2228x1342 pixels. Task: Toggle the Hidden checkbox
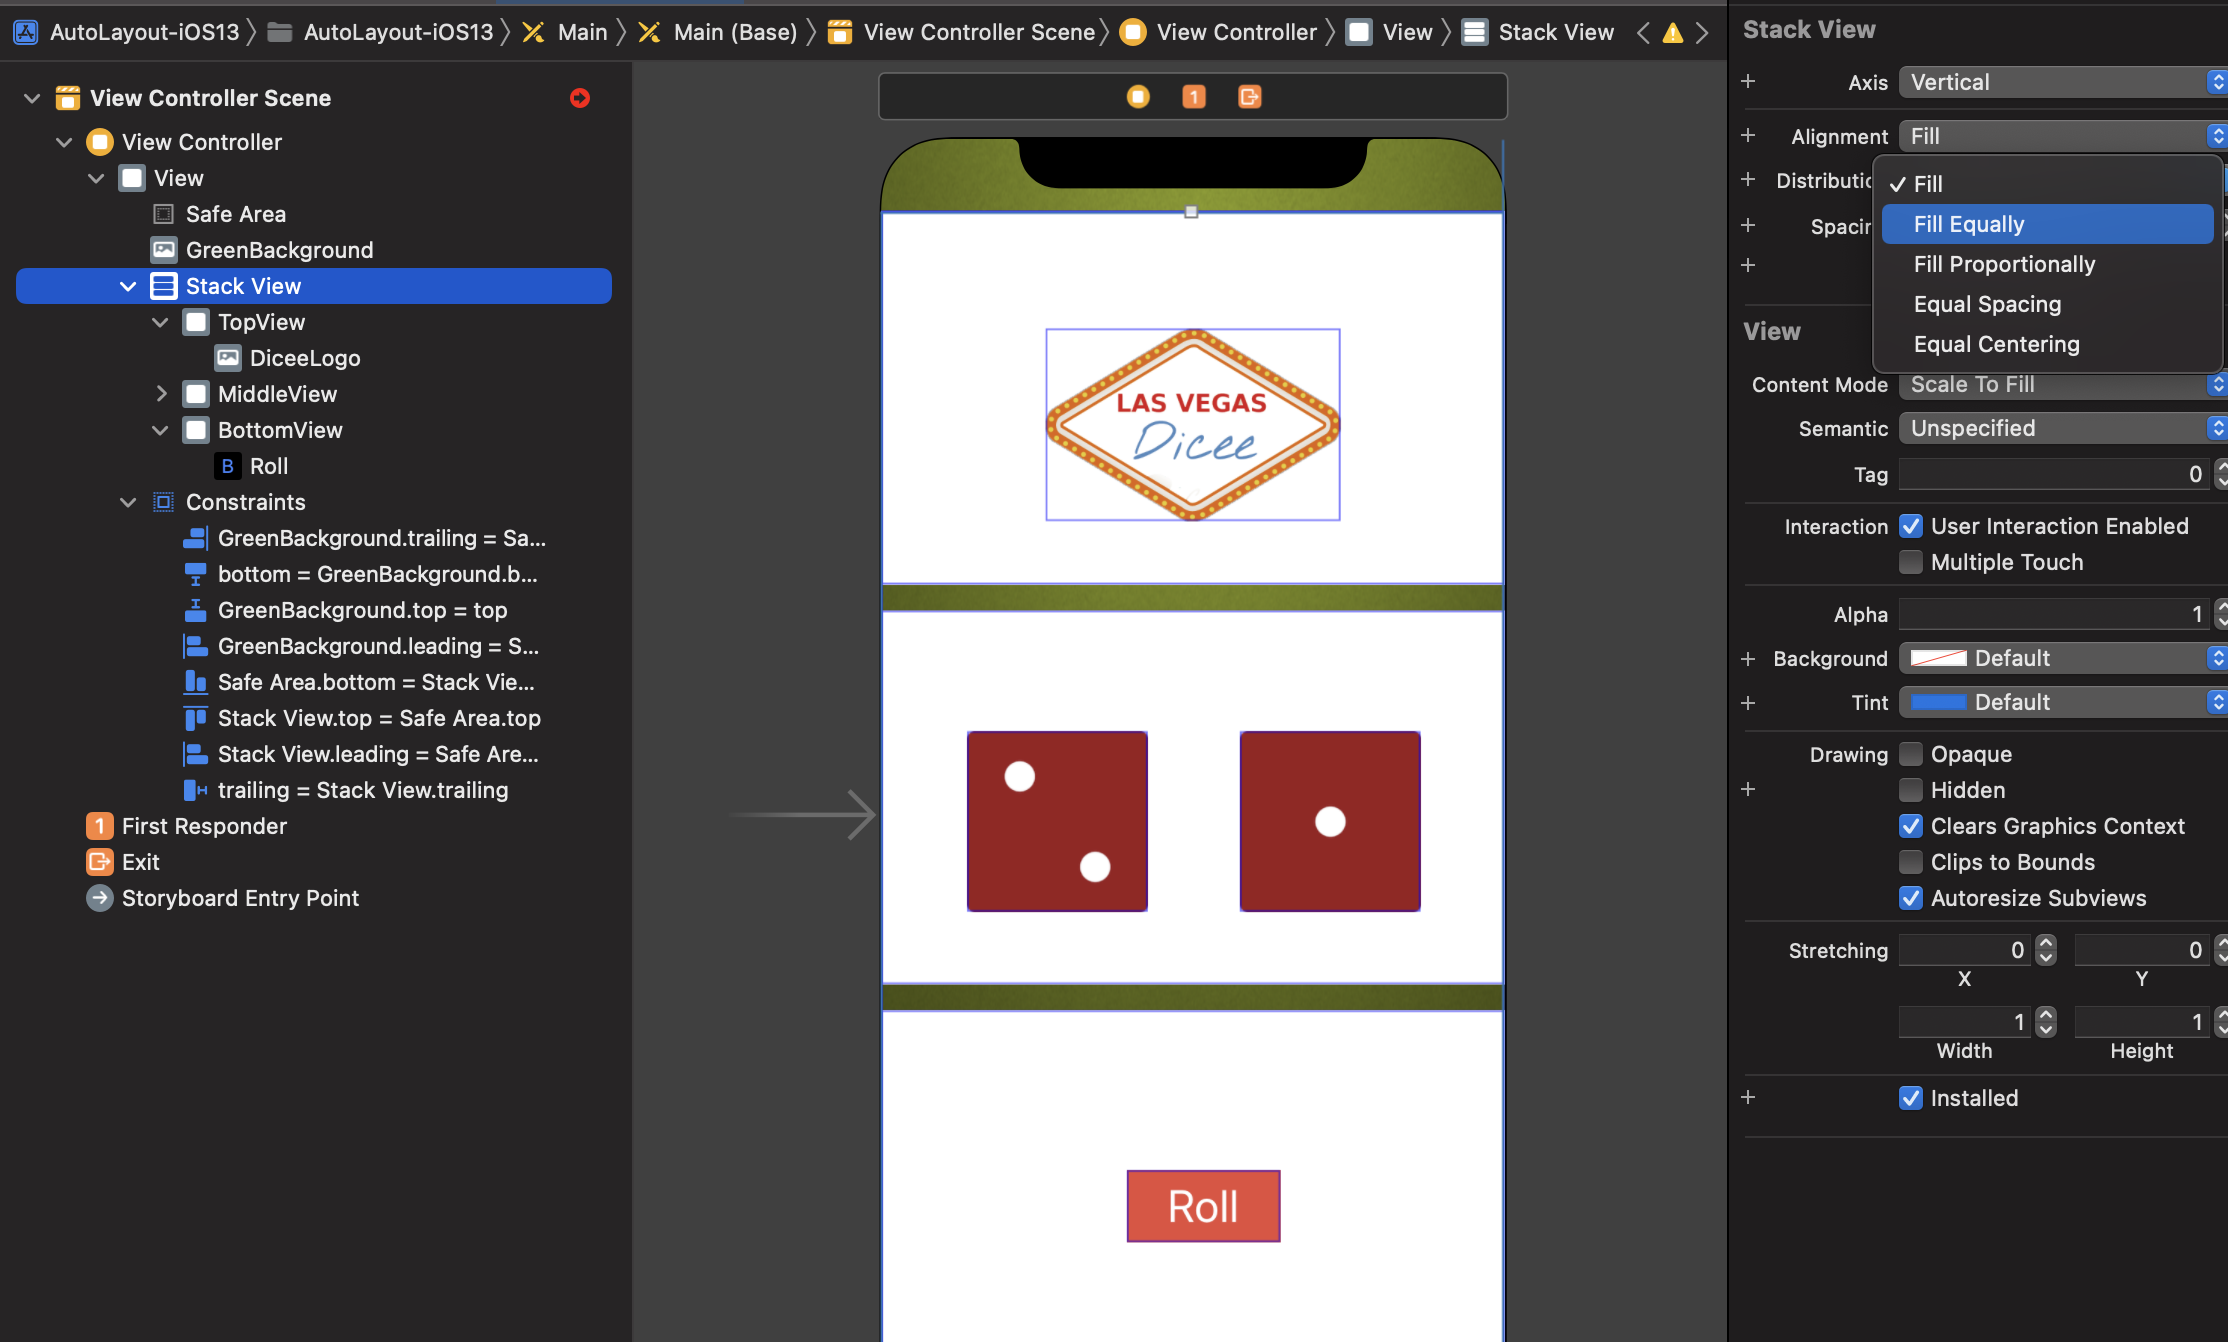(1911, 790)
